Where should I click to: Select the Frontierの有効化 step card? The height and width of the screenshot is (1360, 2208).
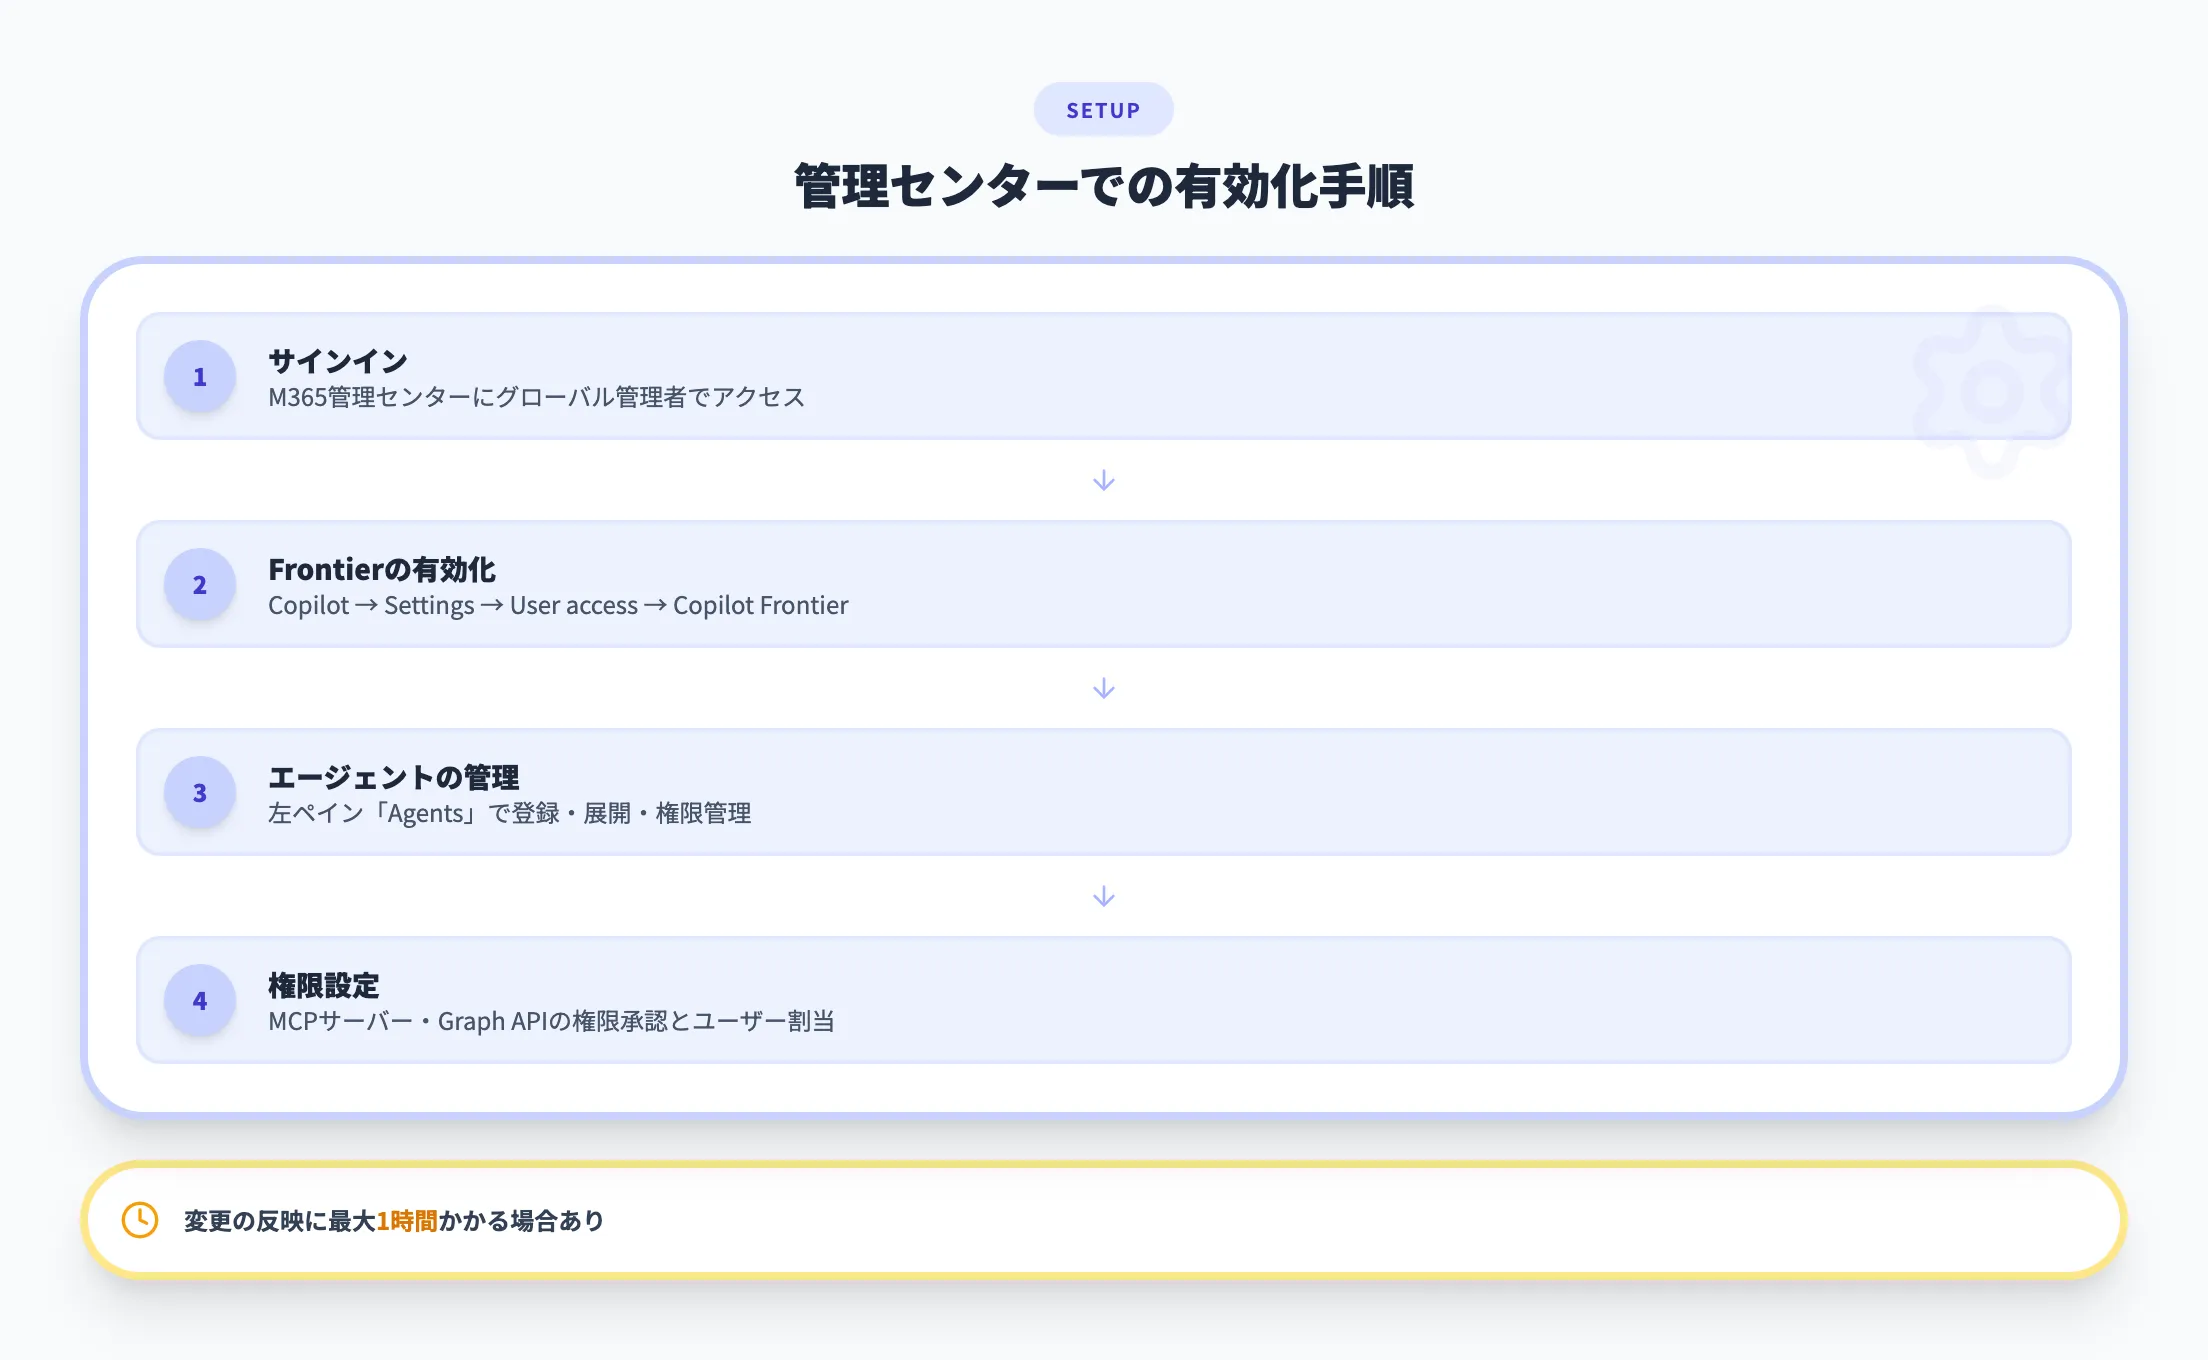1100,585
